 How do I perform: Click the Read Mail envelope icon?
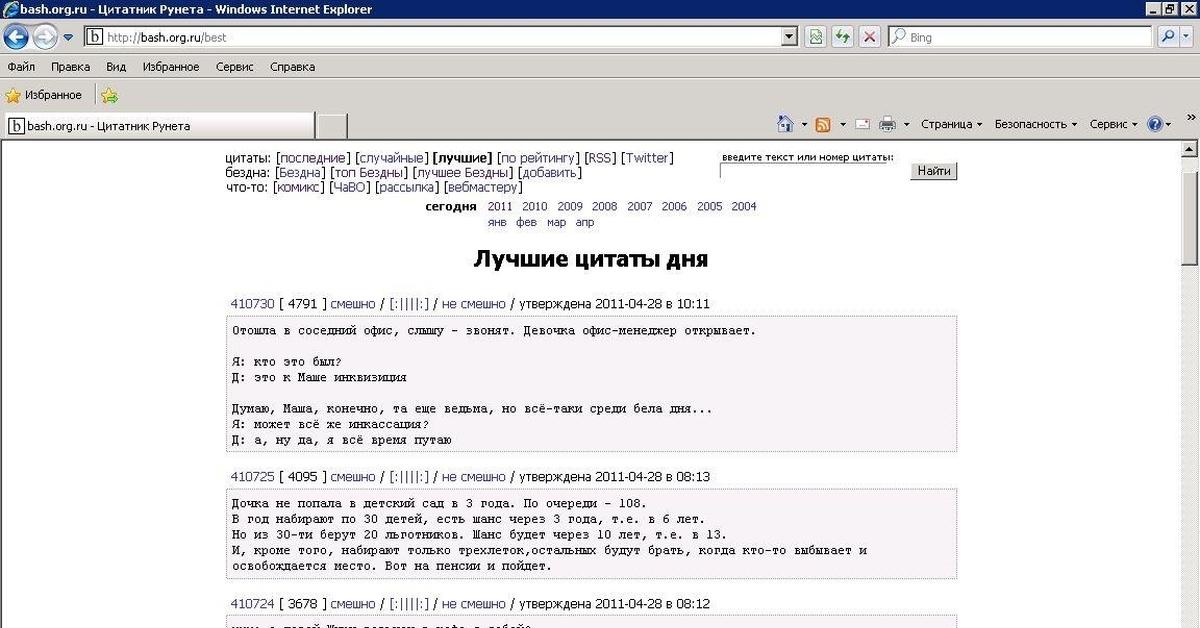(x=861, y=125)
